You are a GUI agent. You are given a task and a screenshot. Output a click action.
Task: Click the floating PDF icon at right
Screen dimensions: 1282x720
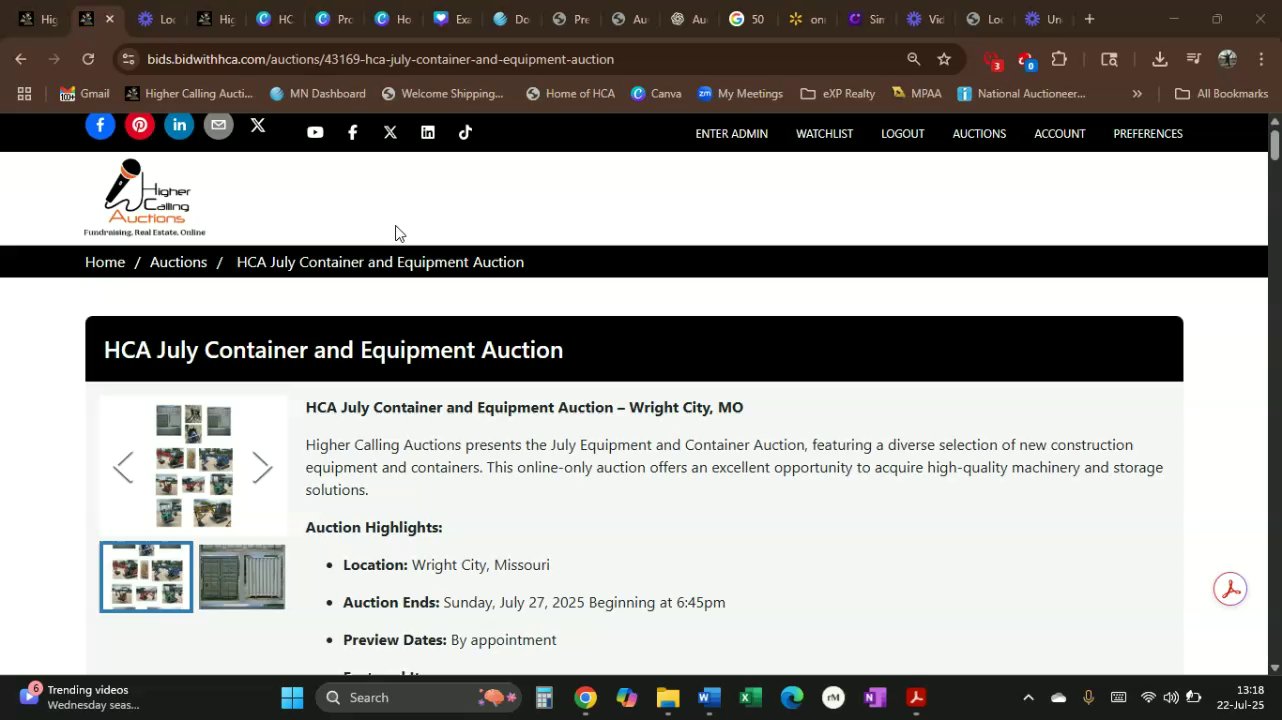1230,589
